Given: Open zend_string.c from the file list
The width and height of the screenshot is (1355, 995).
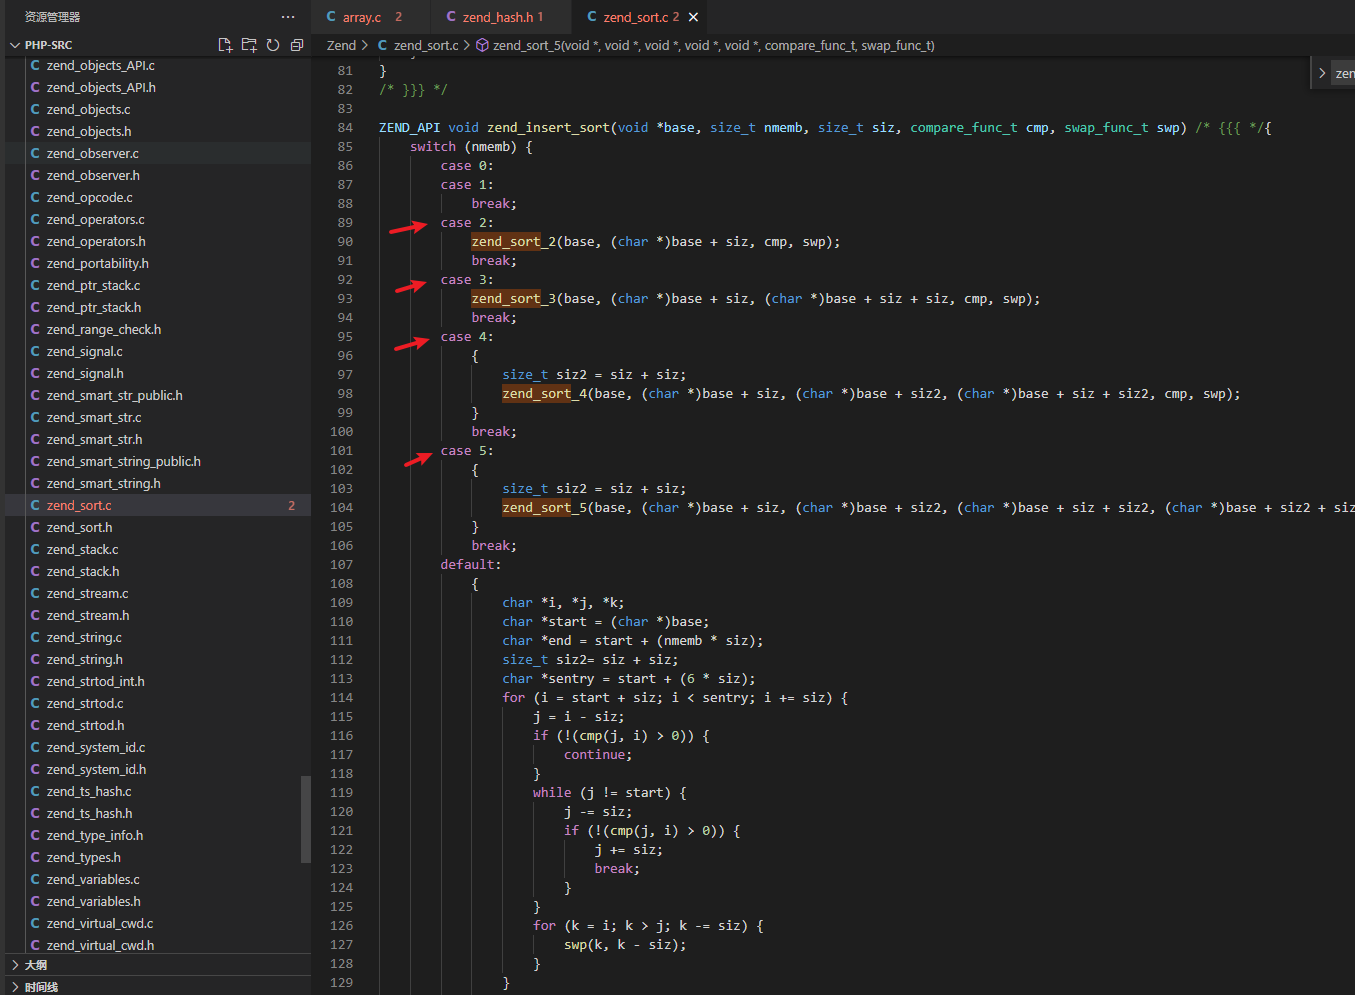Looking at the screenshot, I should pos(84,637).
